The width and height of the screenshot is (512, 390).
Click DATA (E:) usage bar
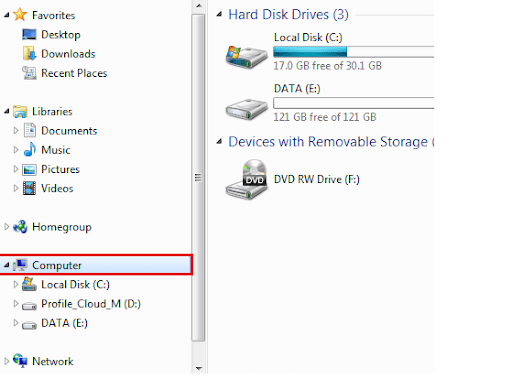(353, 103)
